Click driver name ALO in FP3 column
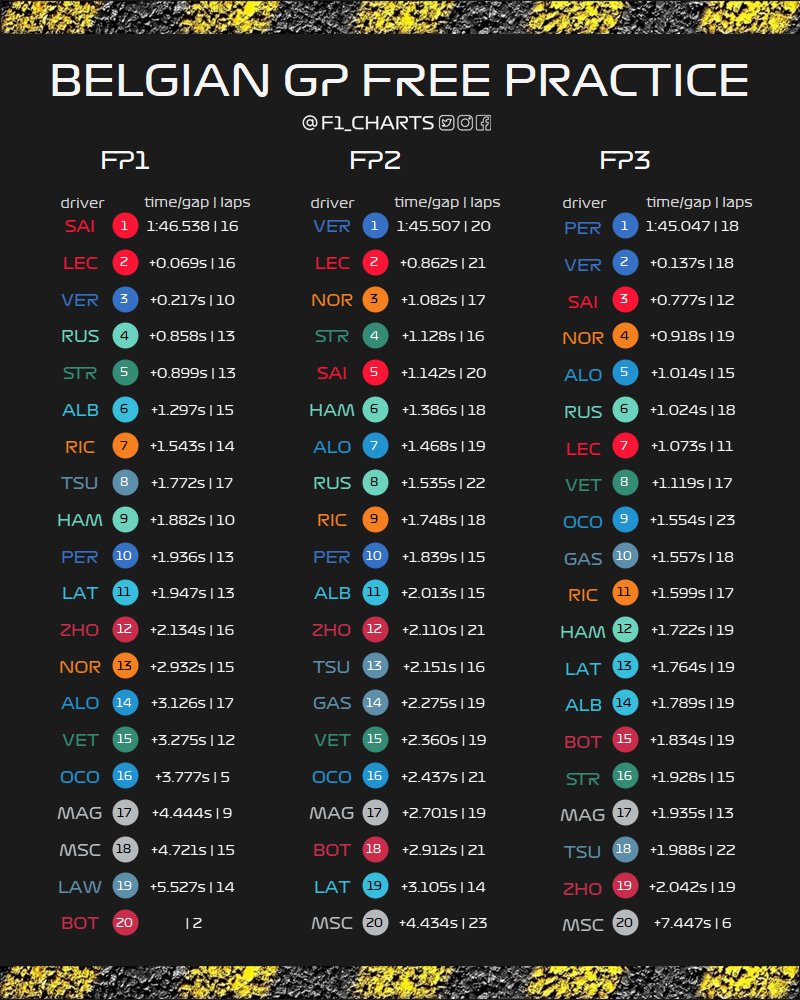Image resolution: width=800 pixels, height=1000 pixels. pos(583,375)
